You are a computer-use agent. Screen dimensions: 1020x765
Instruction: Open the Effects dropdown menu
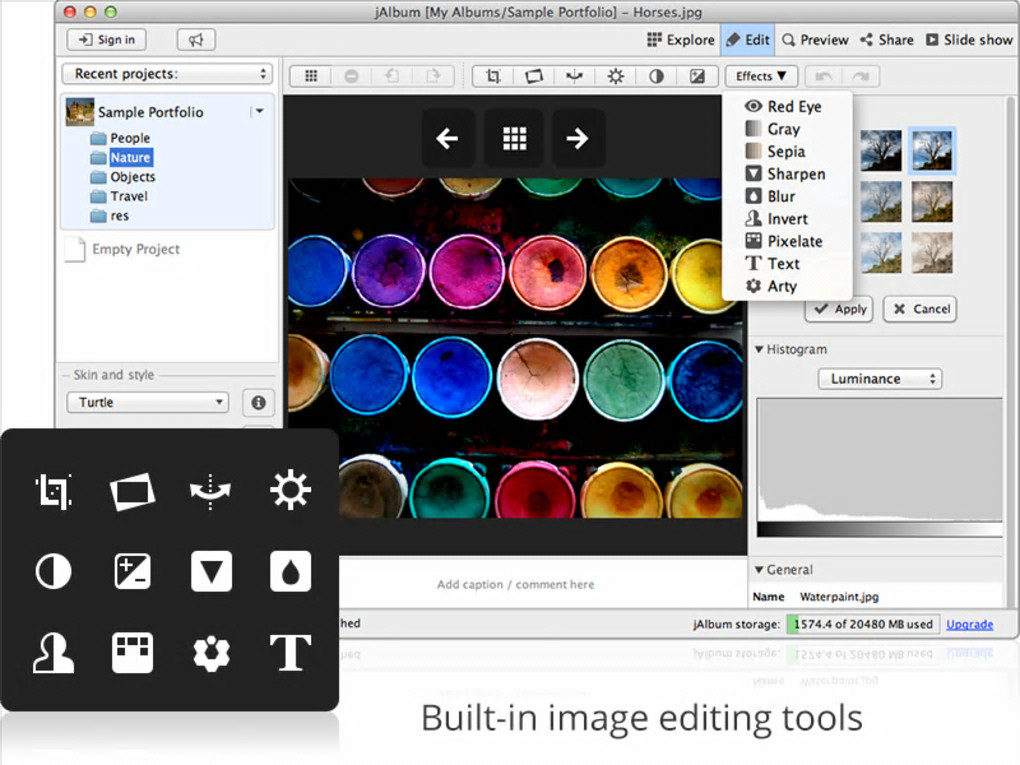(x=761, y=76)
